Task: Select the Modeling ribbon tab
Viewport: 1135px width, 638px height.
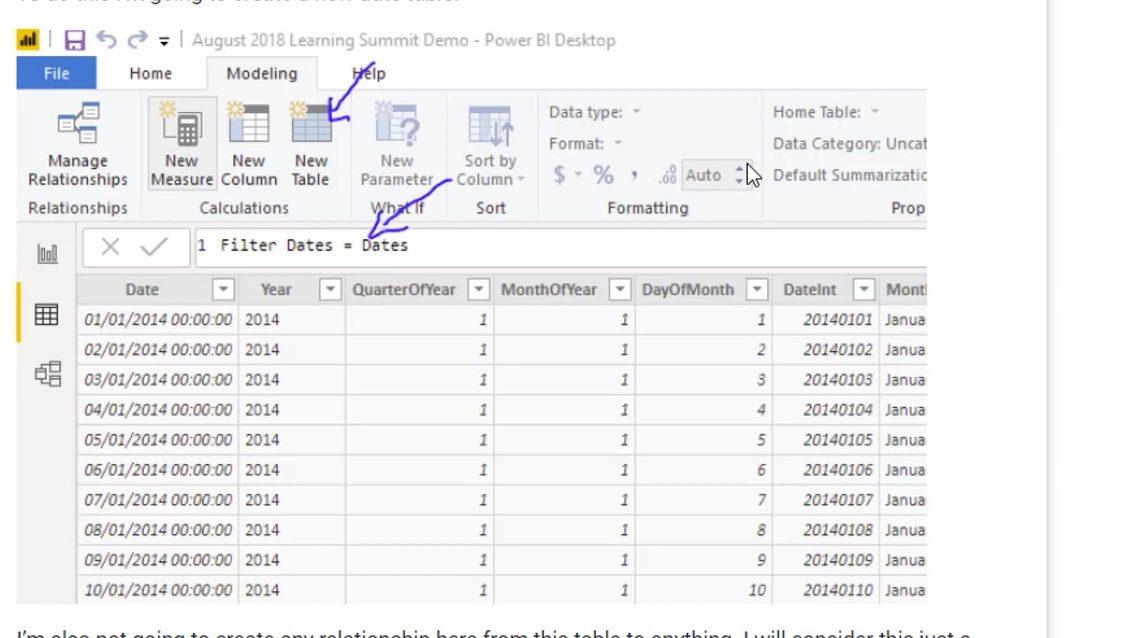Action: click(261, 73)
